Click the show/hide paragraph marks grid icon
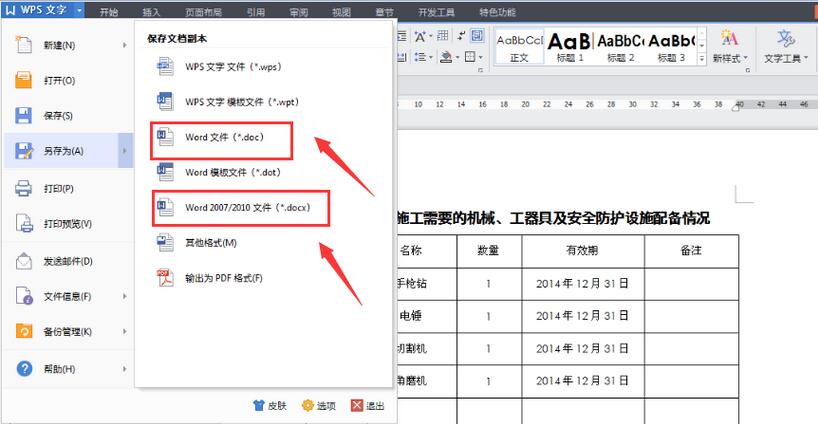The height and width of the screenshot is (424, 818). click(x=443, y=35)
